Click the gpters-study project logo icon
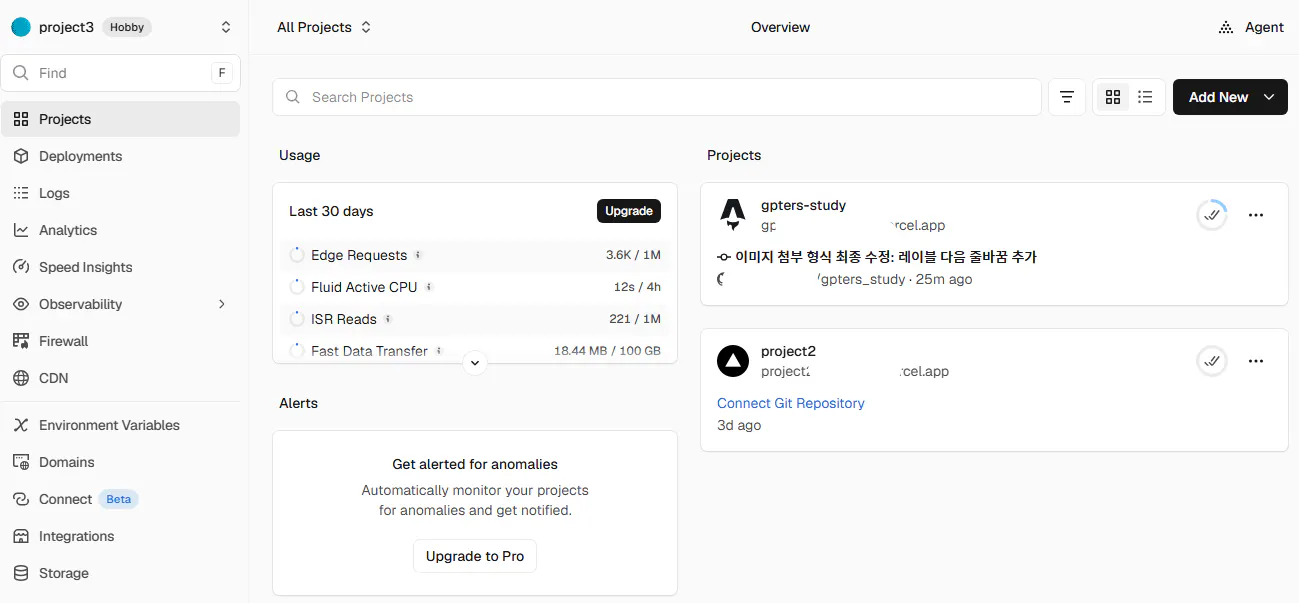Screen dimensions: 1299x603 point(733,215)
